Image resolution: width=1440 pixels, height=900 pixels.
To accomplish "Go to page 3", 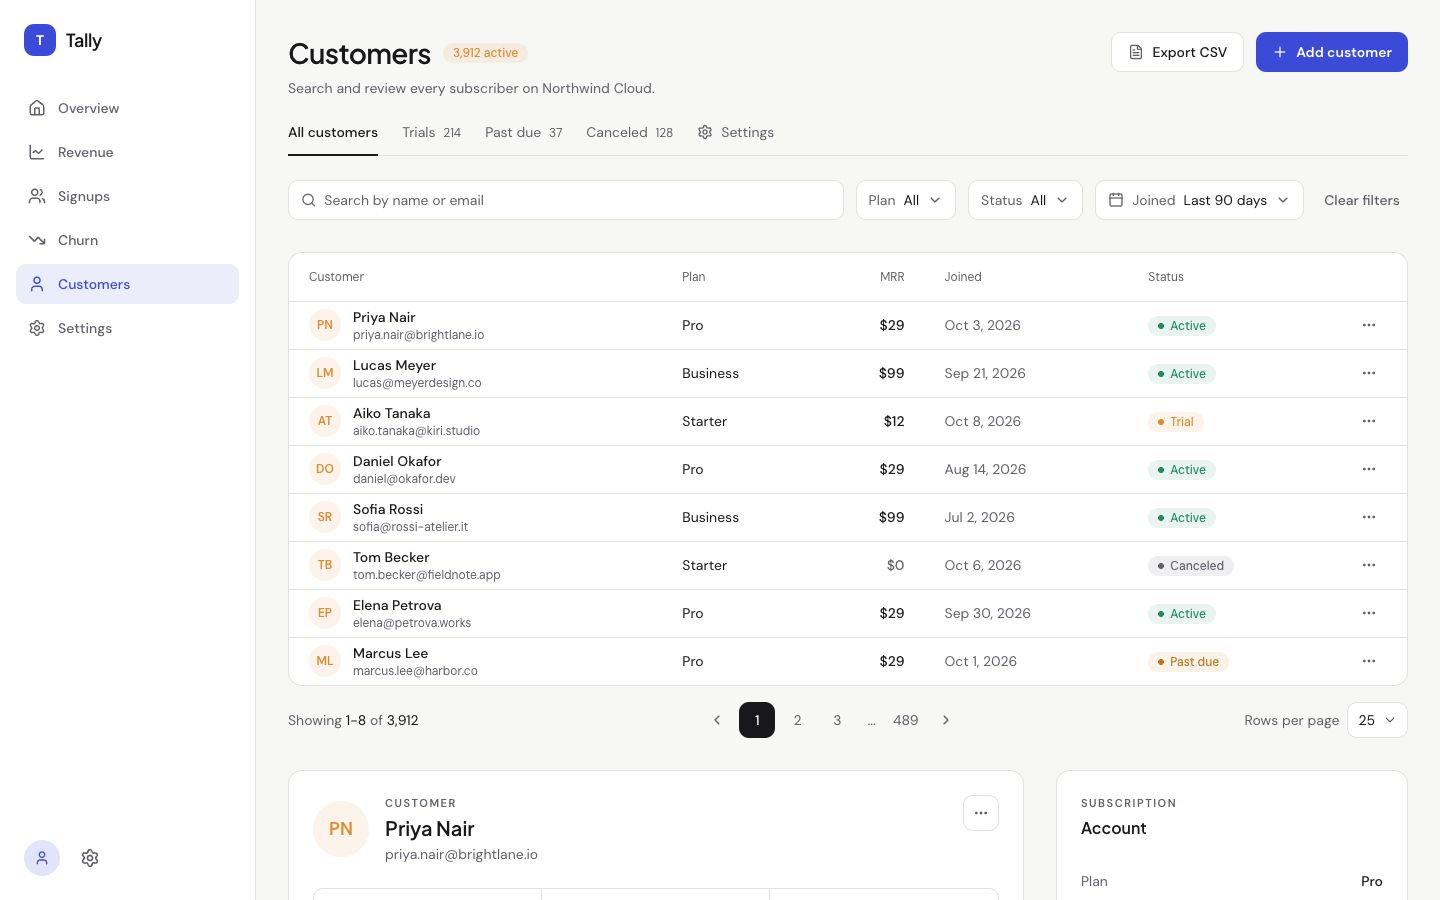I will point(837,720).
